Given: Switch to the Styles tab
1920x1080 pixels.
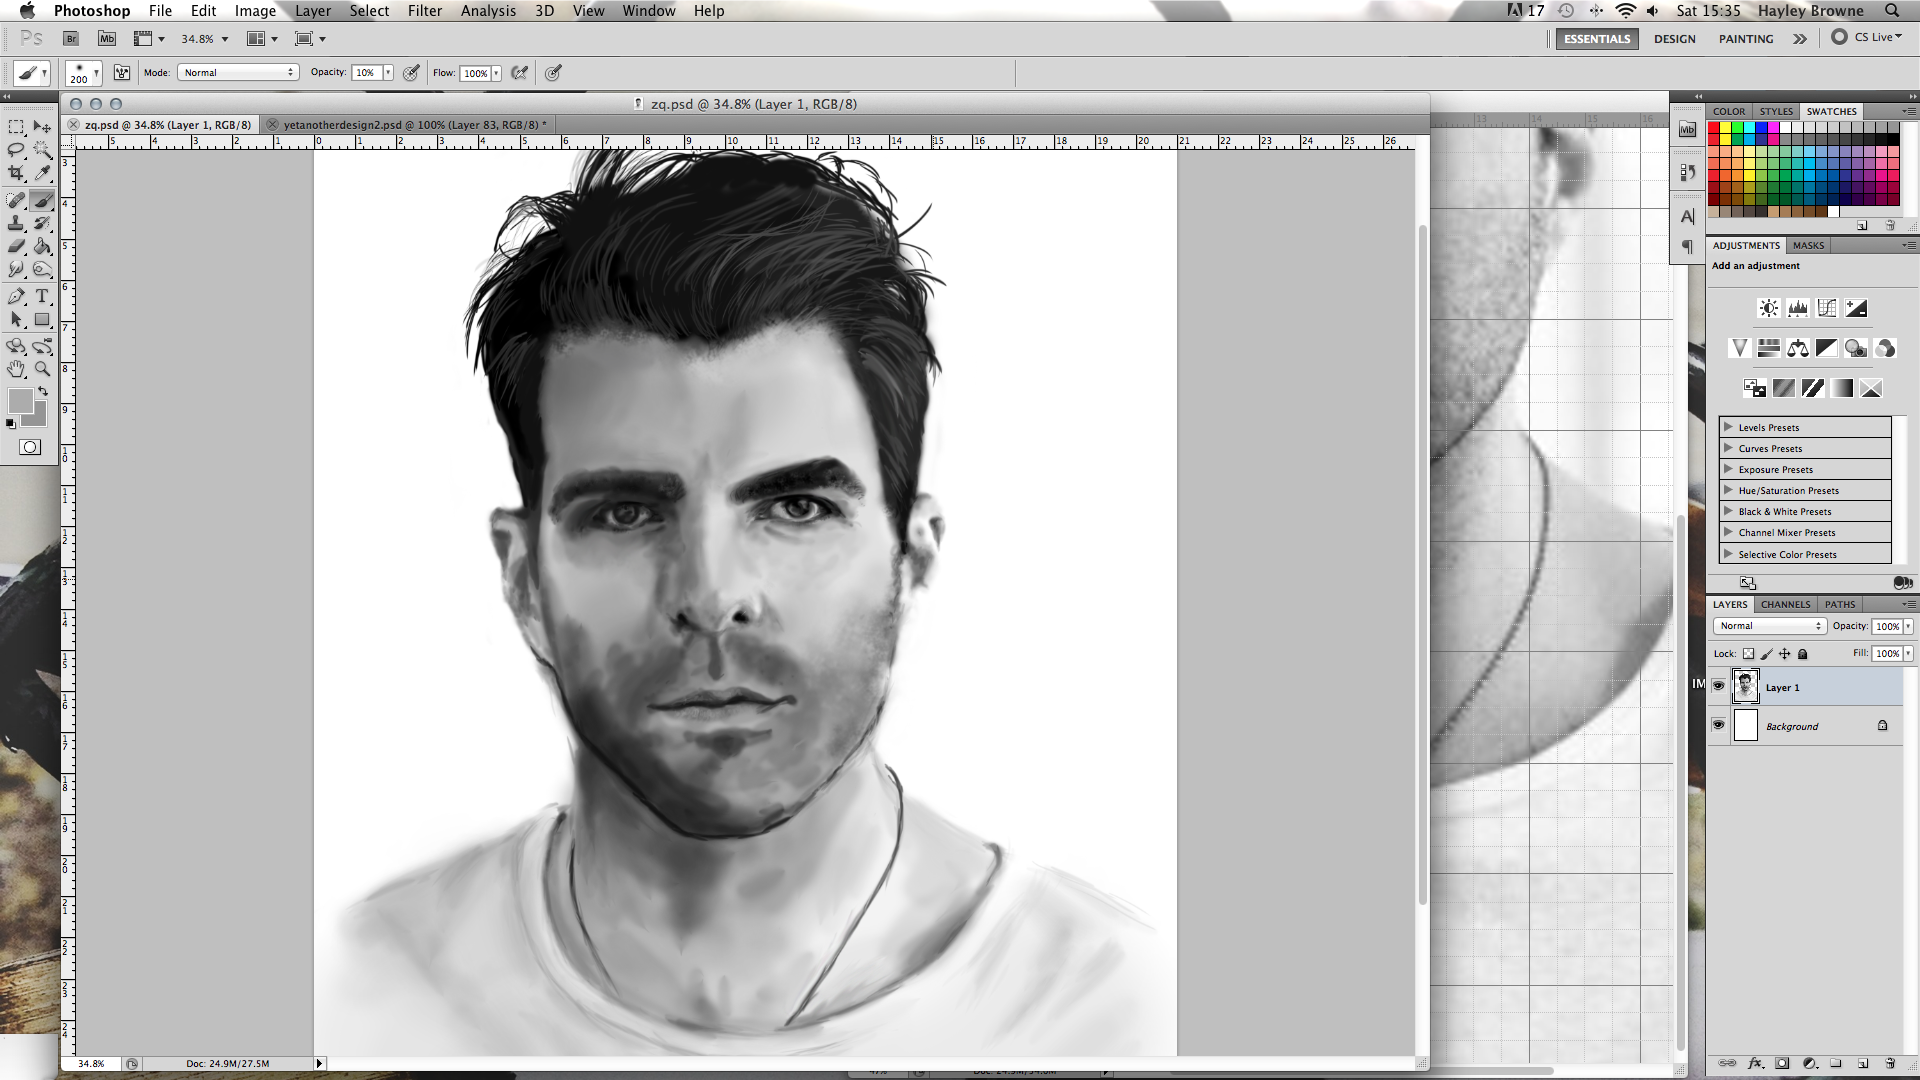Looking at the screenshot, I should click(x=1776, y=111).
